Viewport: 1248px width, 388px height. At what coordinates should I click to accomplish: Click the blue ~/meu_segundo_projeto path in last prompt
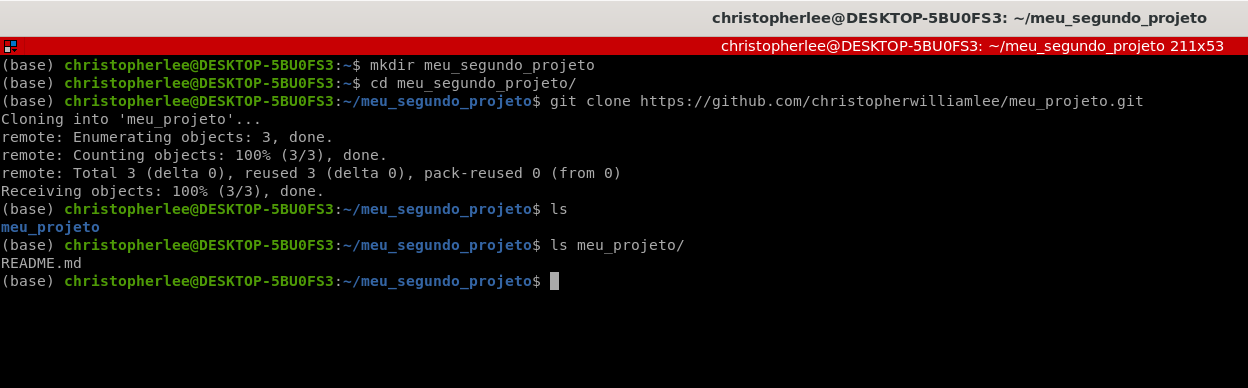coord(437,281)
